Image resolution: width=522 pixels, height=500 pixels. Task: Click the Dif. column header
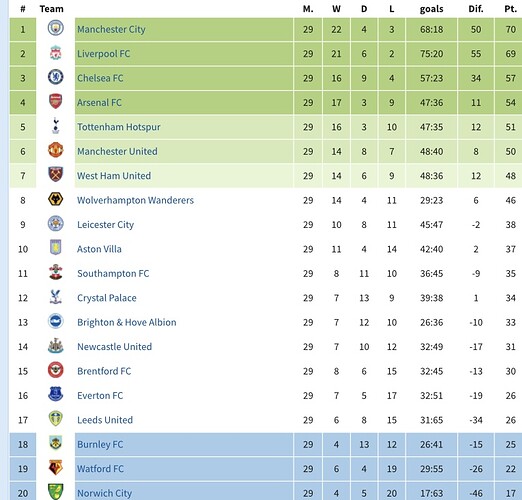(476, 9)
